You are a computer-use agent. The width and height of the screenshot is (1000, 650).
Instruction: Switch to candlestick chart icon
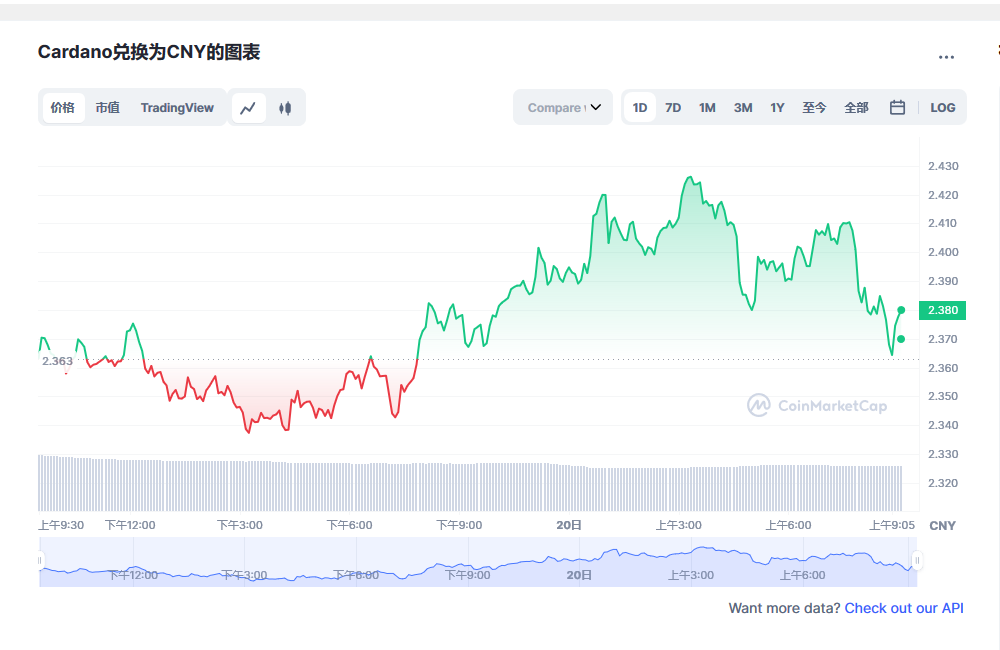click(x=285, y=108)
